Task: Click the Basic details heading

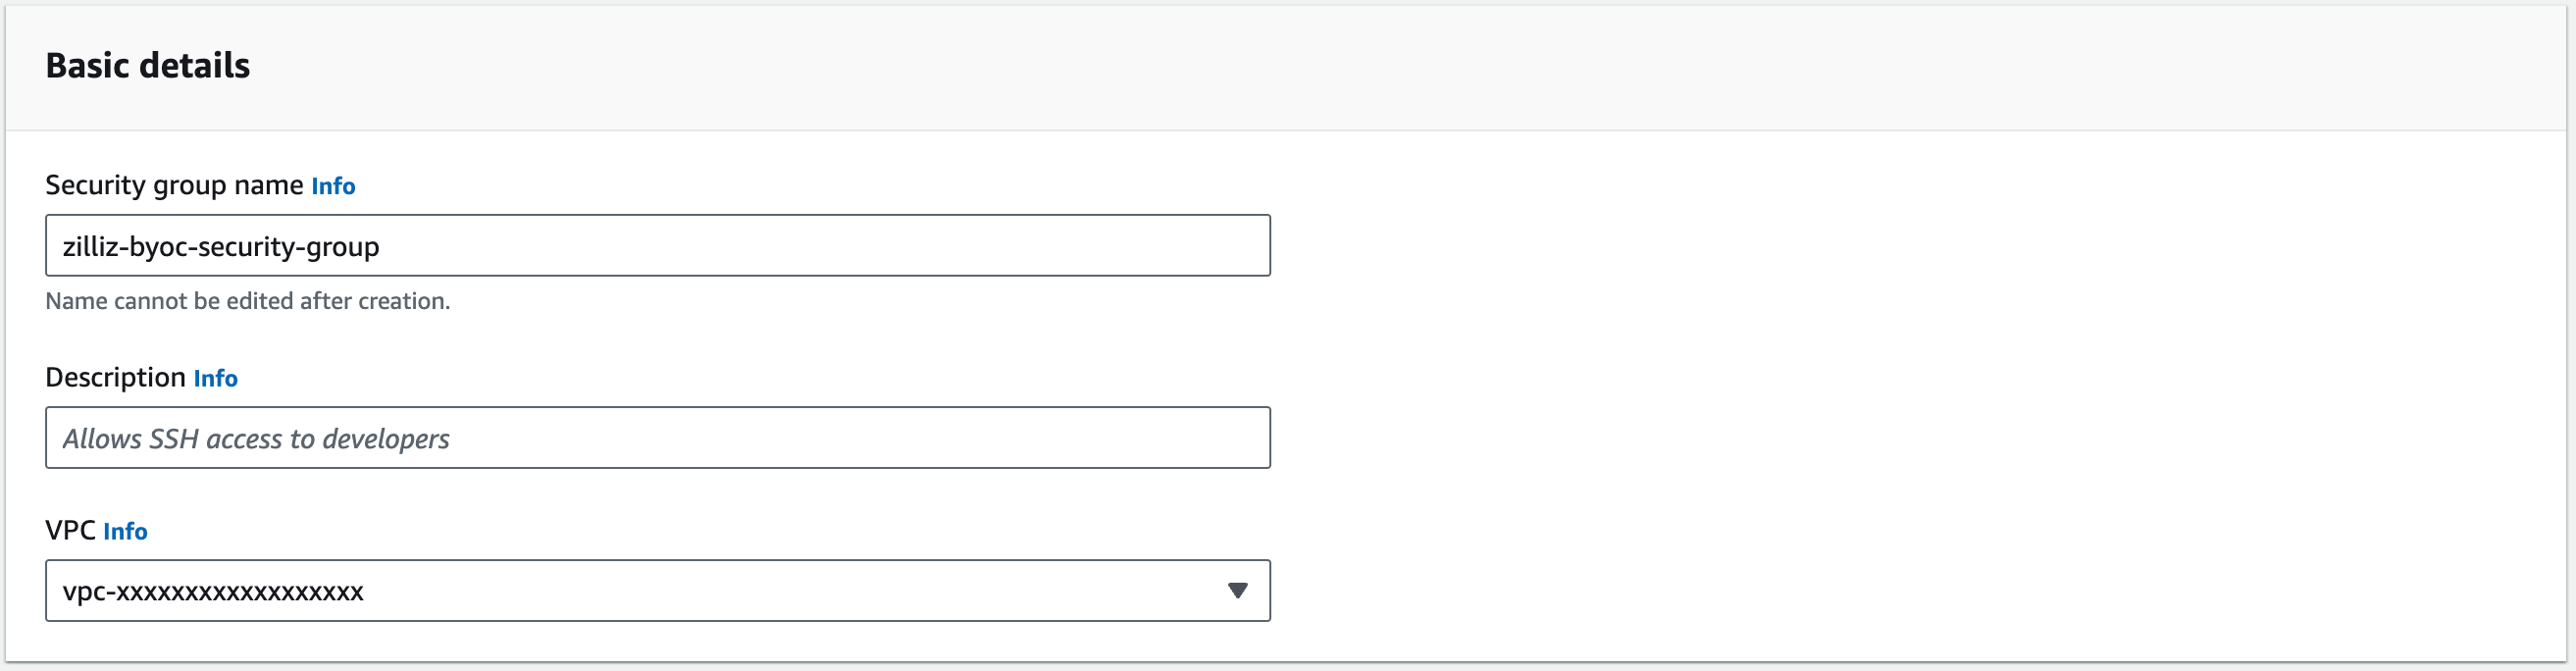Action: [148, 66]
